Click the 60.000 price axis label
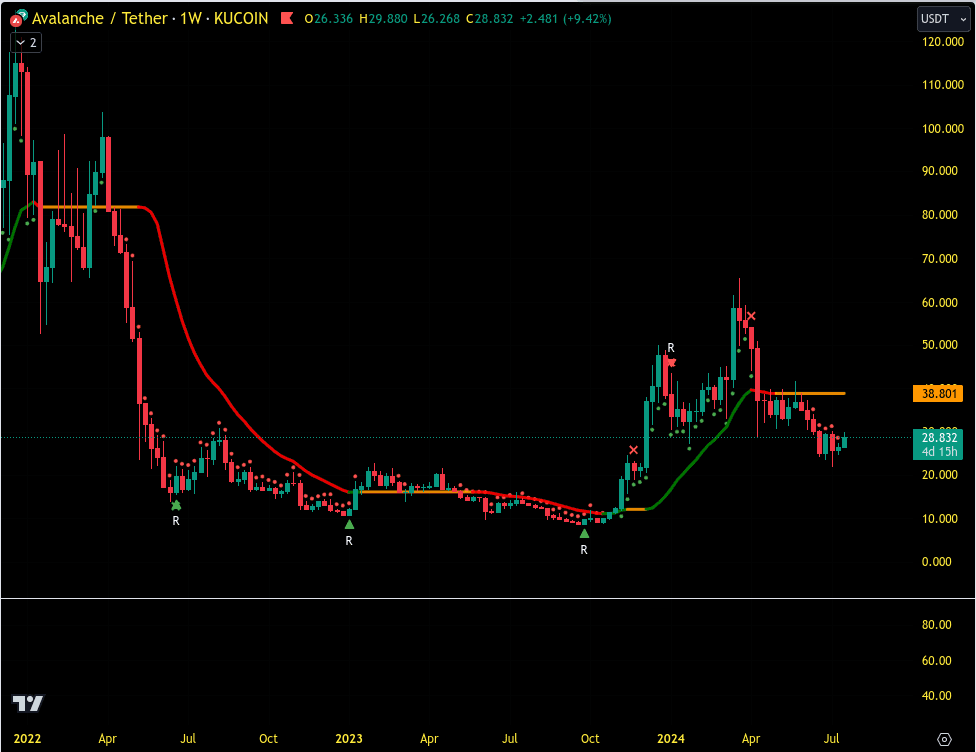976x752 pixels. (939, 303)
